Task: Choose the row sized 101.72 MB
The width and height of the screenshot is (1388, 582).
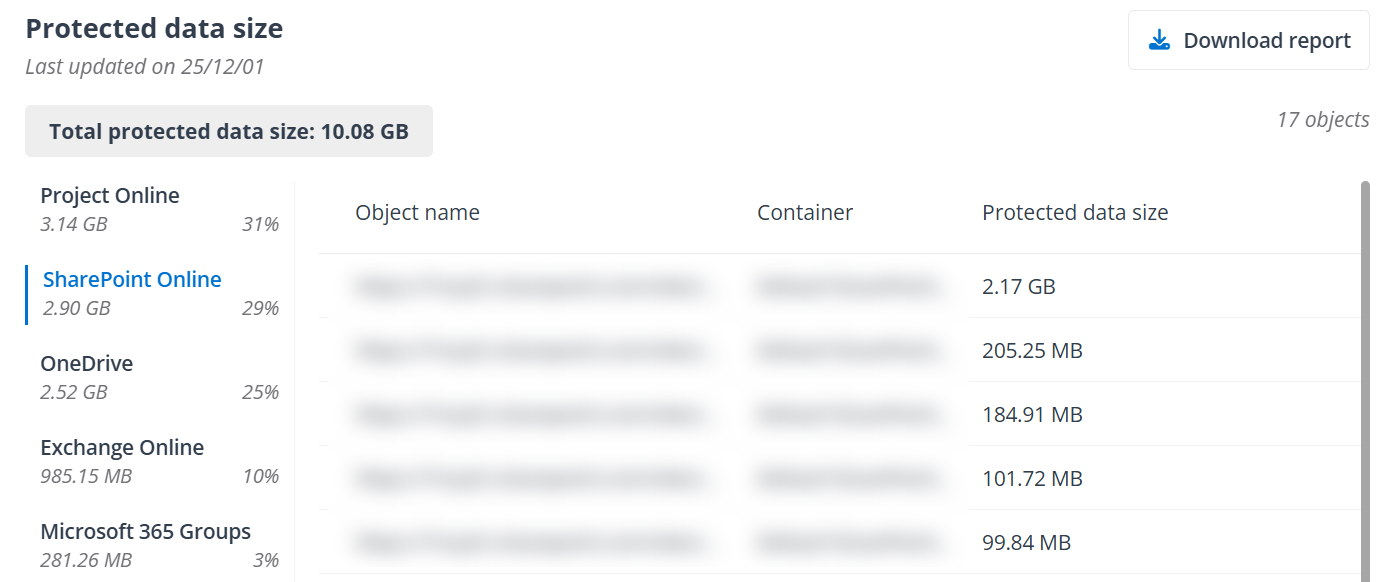Action: (1032, 479)
